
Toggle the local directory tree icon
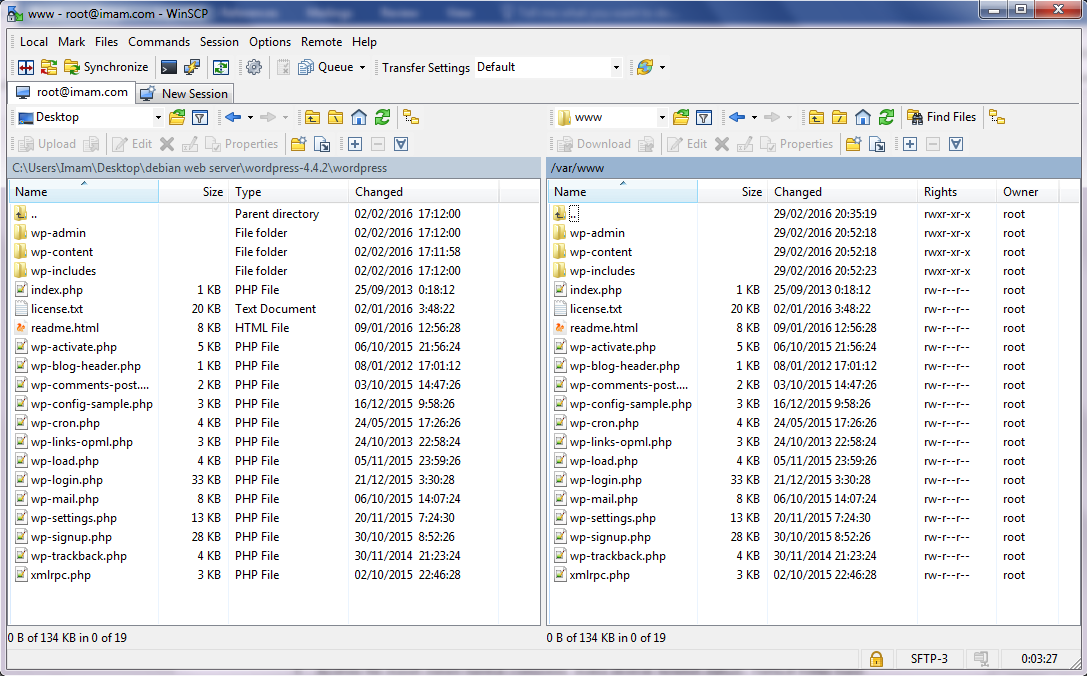pos(411,117)
